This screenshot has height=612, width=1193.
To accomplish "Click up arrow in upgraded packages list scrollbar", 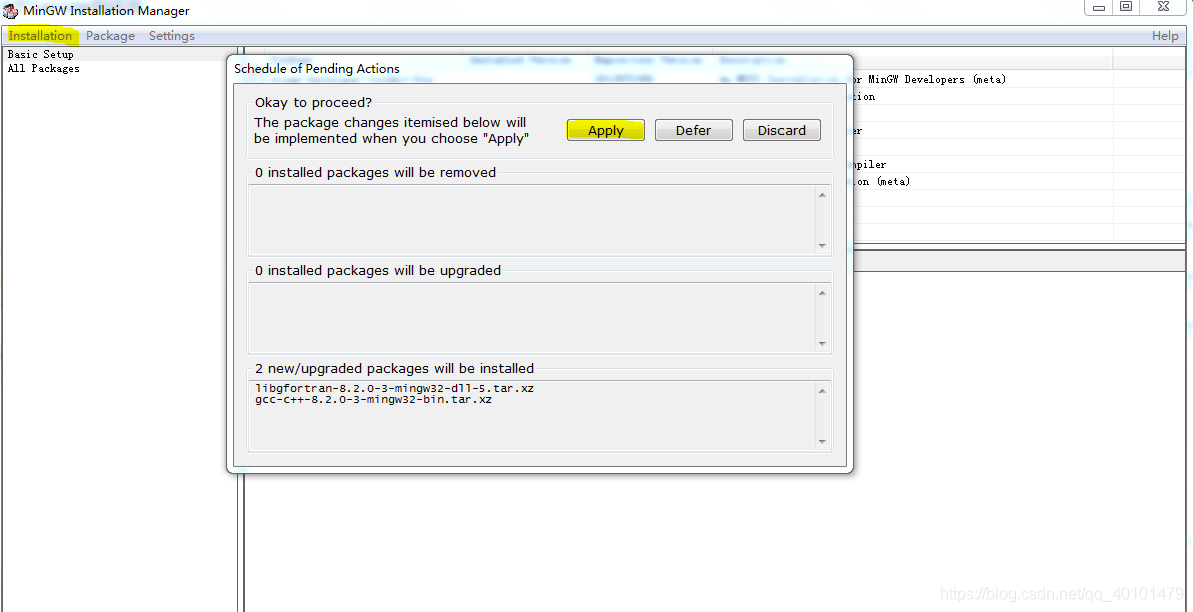I will pos(822,293).
